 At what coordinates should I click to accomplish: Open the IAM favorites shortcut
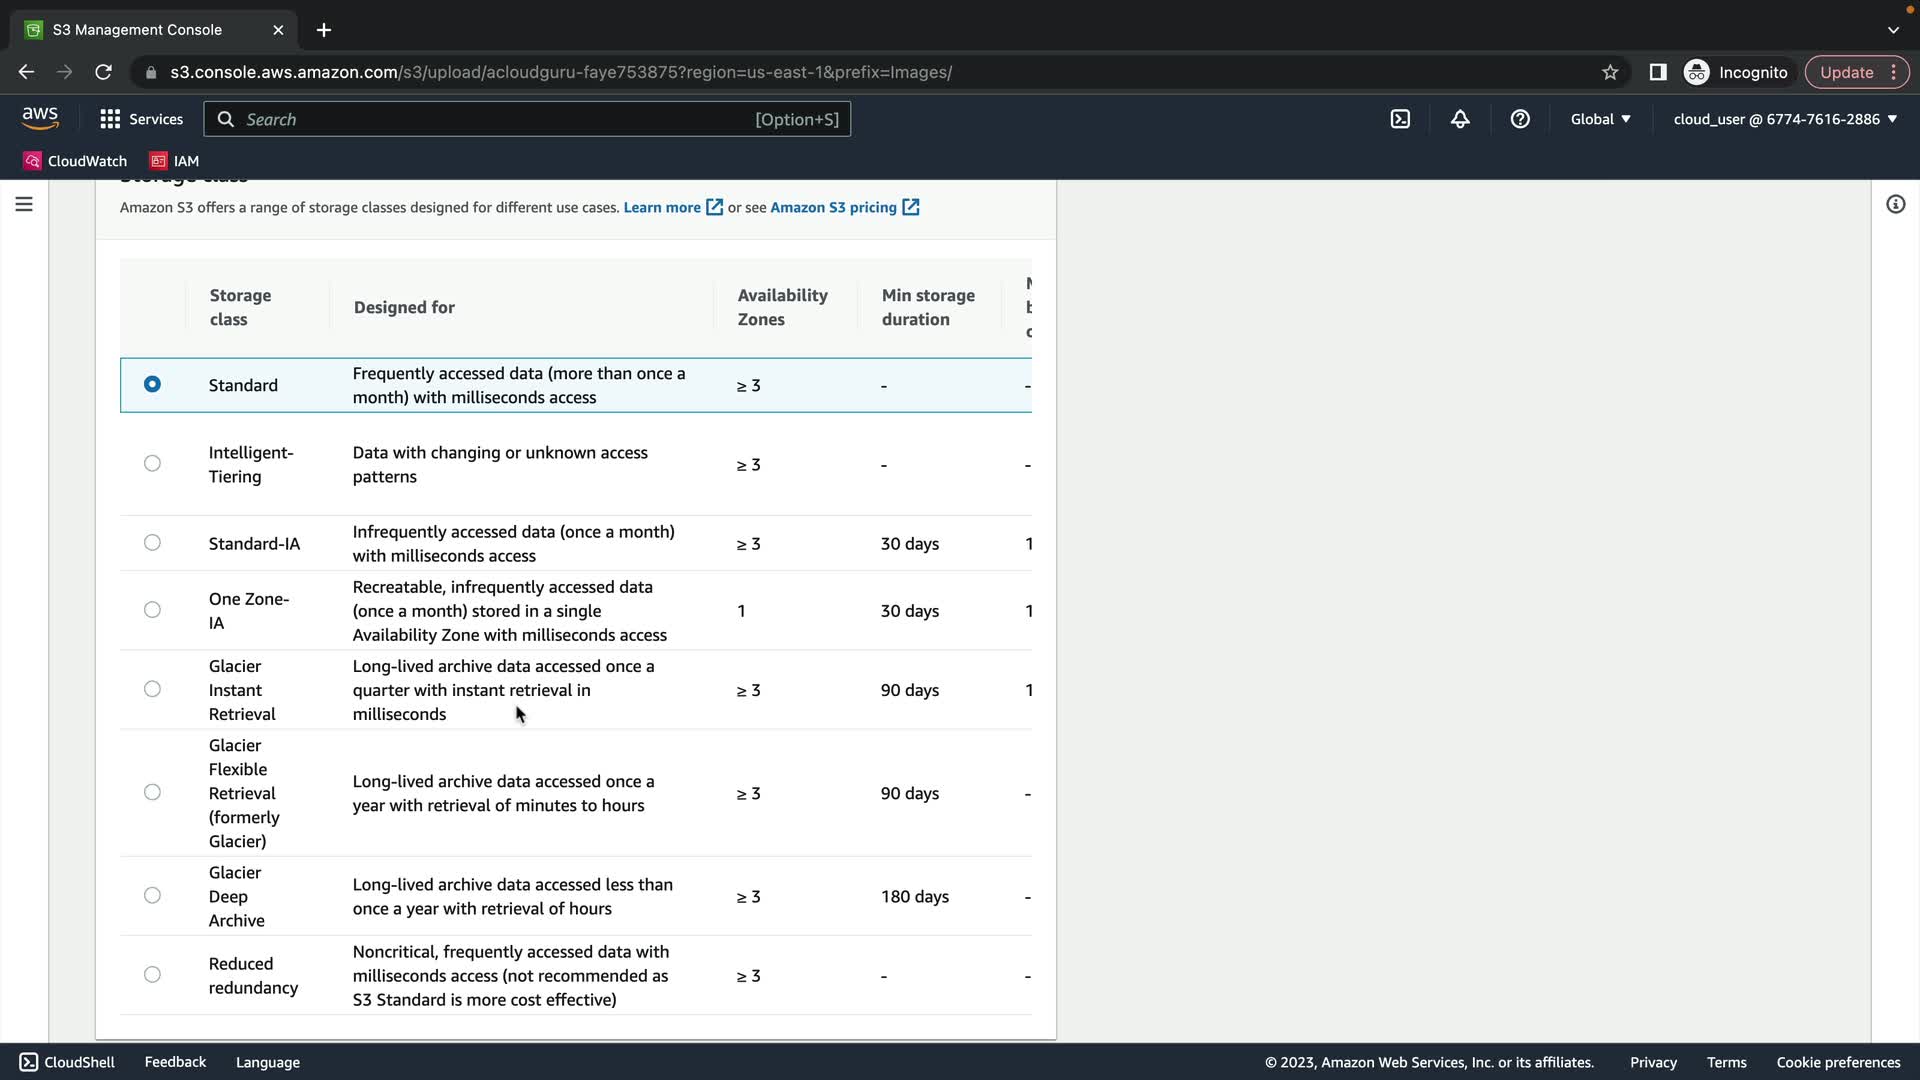[175, 161]
